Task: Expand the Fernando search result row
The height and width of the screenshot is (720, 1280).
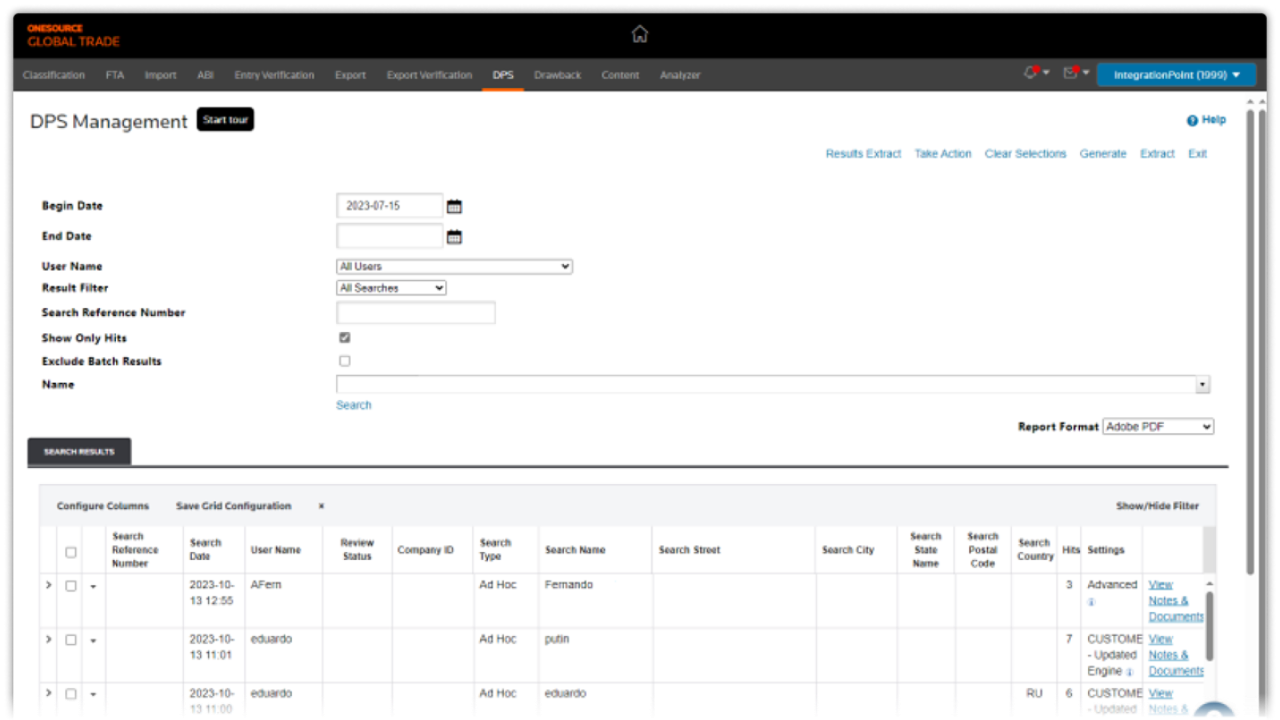Action: [48, 585]
